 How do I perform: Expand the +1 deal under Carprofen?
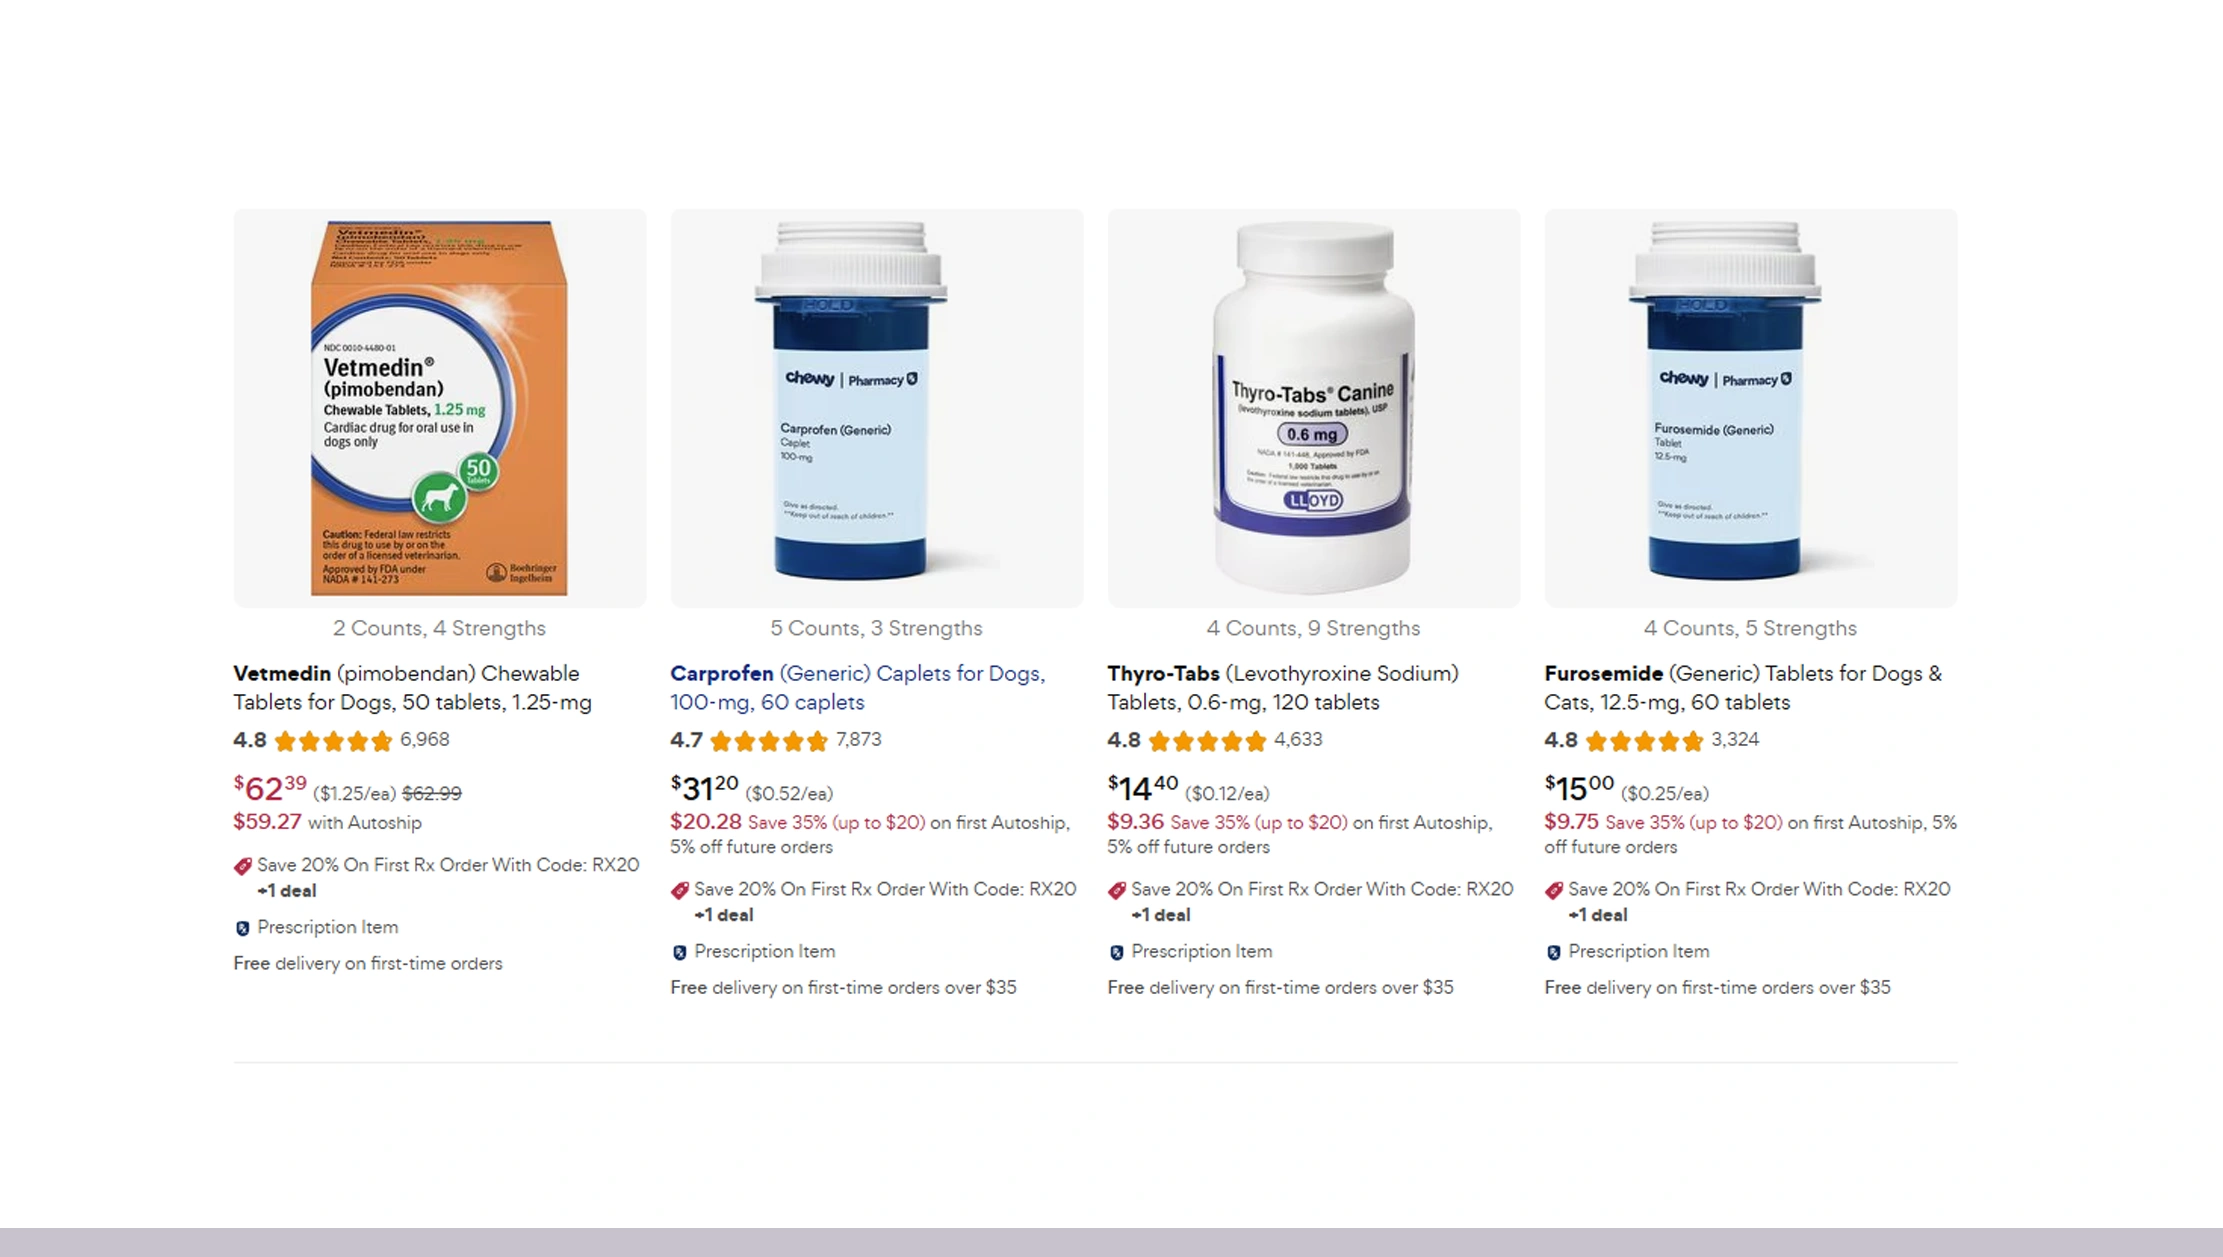coord(724,915)
